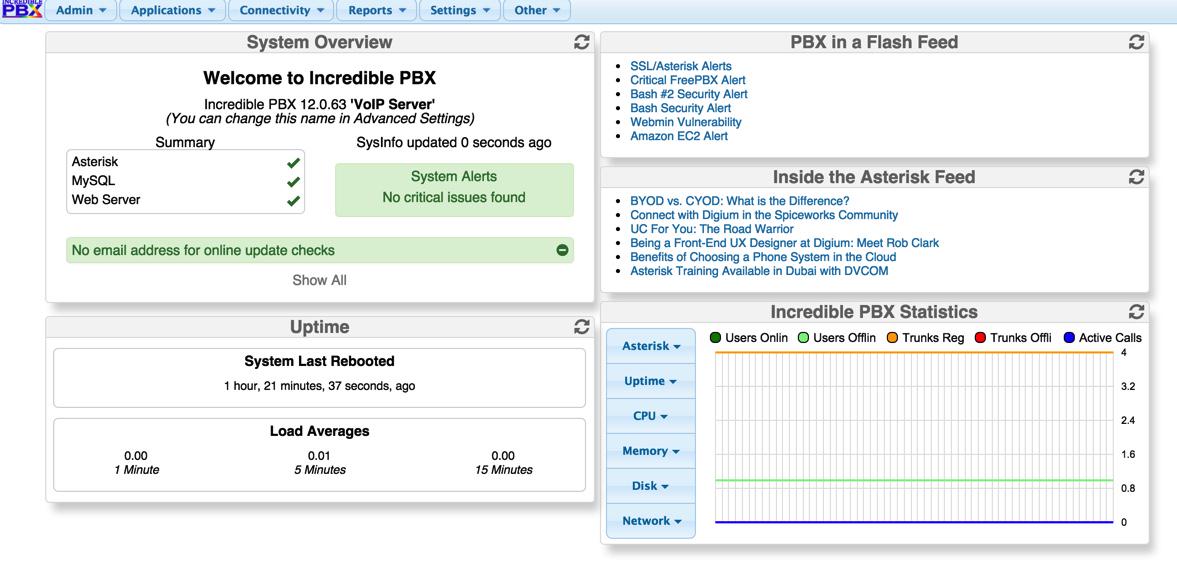Open BYOD vs. CYOD article link

(740, 201)
